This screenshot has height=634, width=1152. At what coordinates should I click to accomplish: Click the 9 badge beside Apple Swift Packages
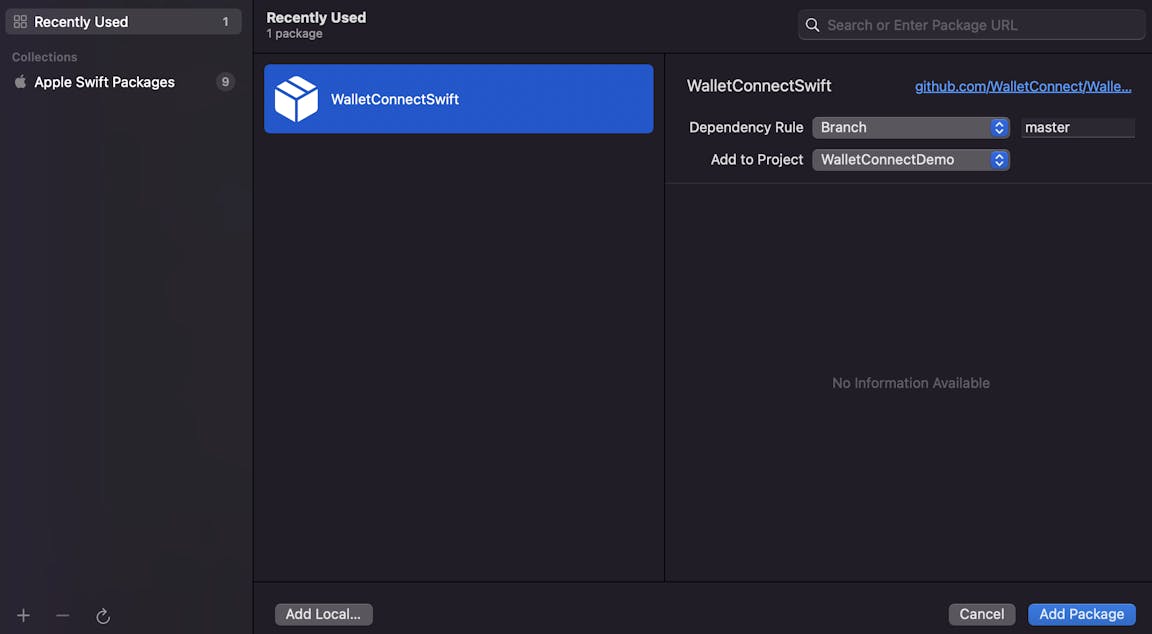pyautogui.click(x=226, y=82)
